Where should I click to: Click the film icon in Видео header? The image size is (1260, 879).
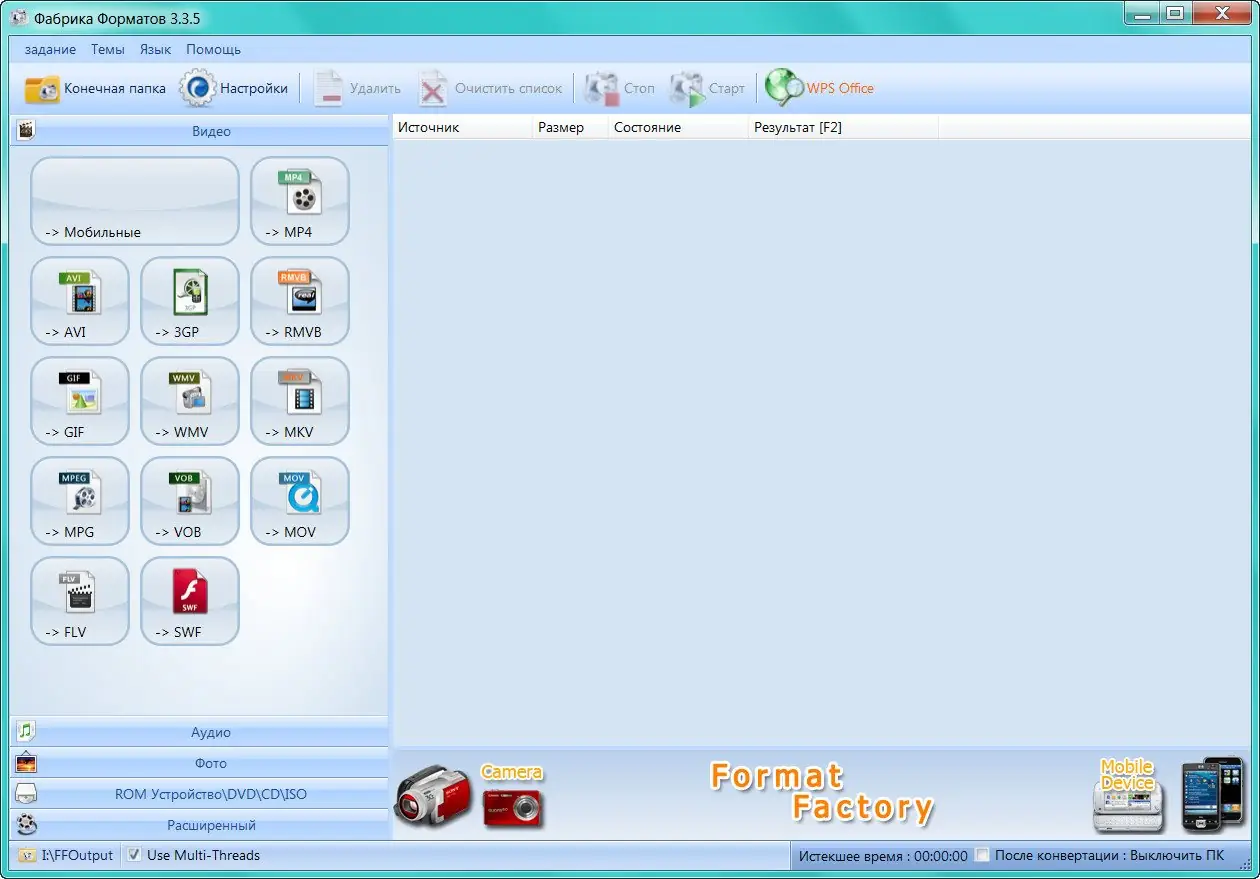[x=26, y=131]
